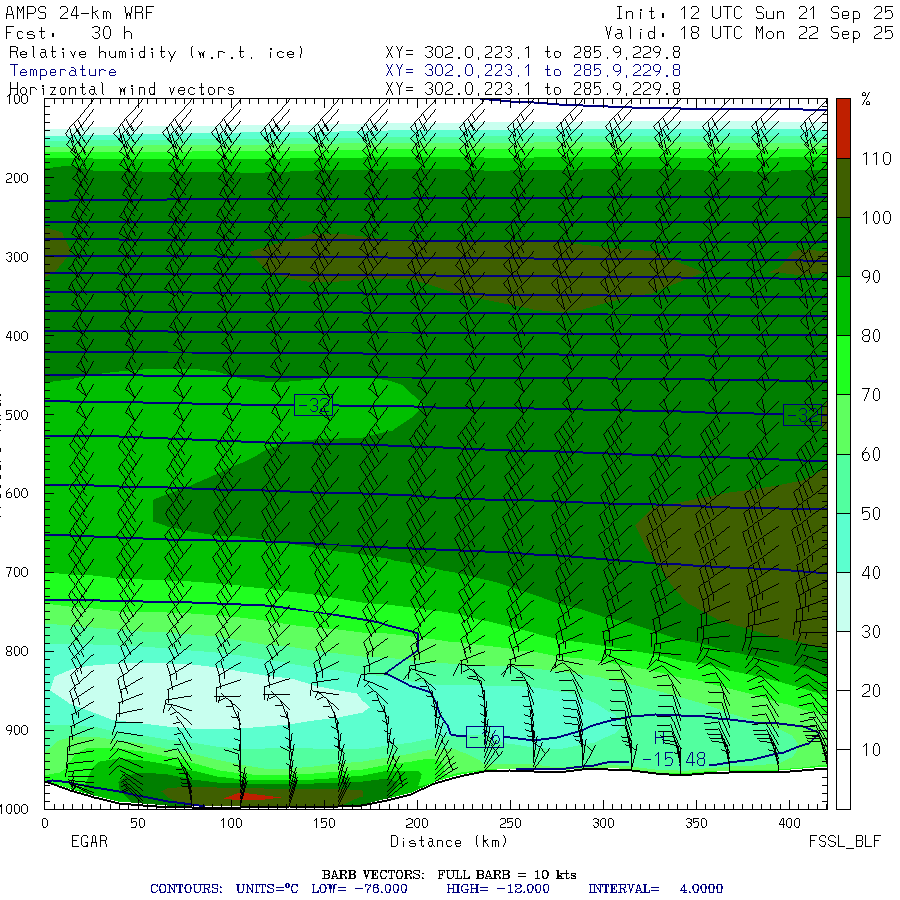This screenshot has height=900, width=900.
Task: Click the Horizontal wind vectors label
Action: pos(122,89)
